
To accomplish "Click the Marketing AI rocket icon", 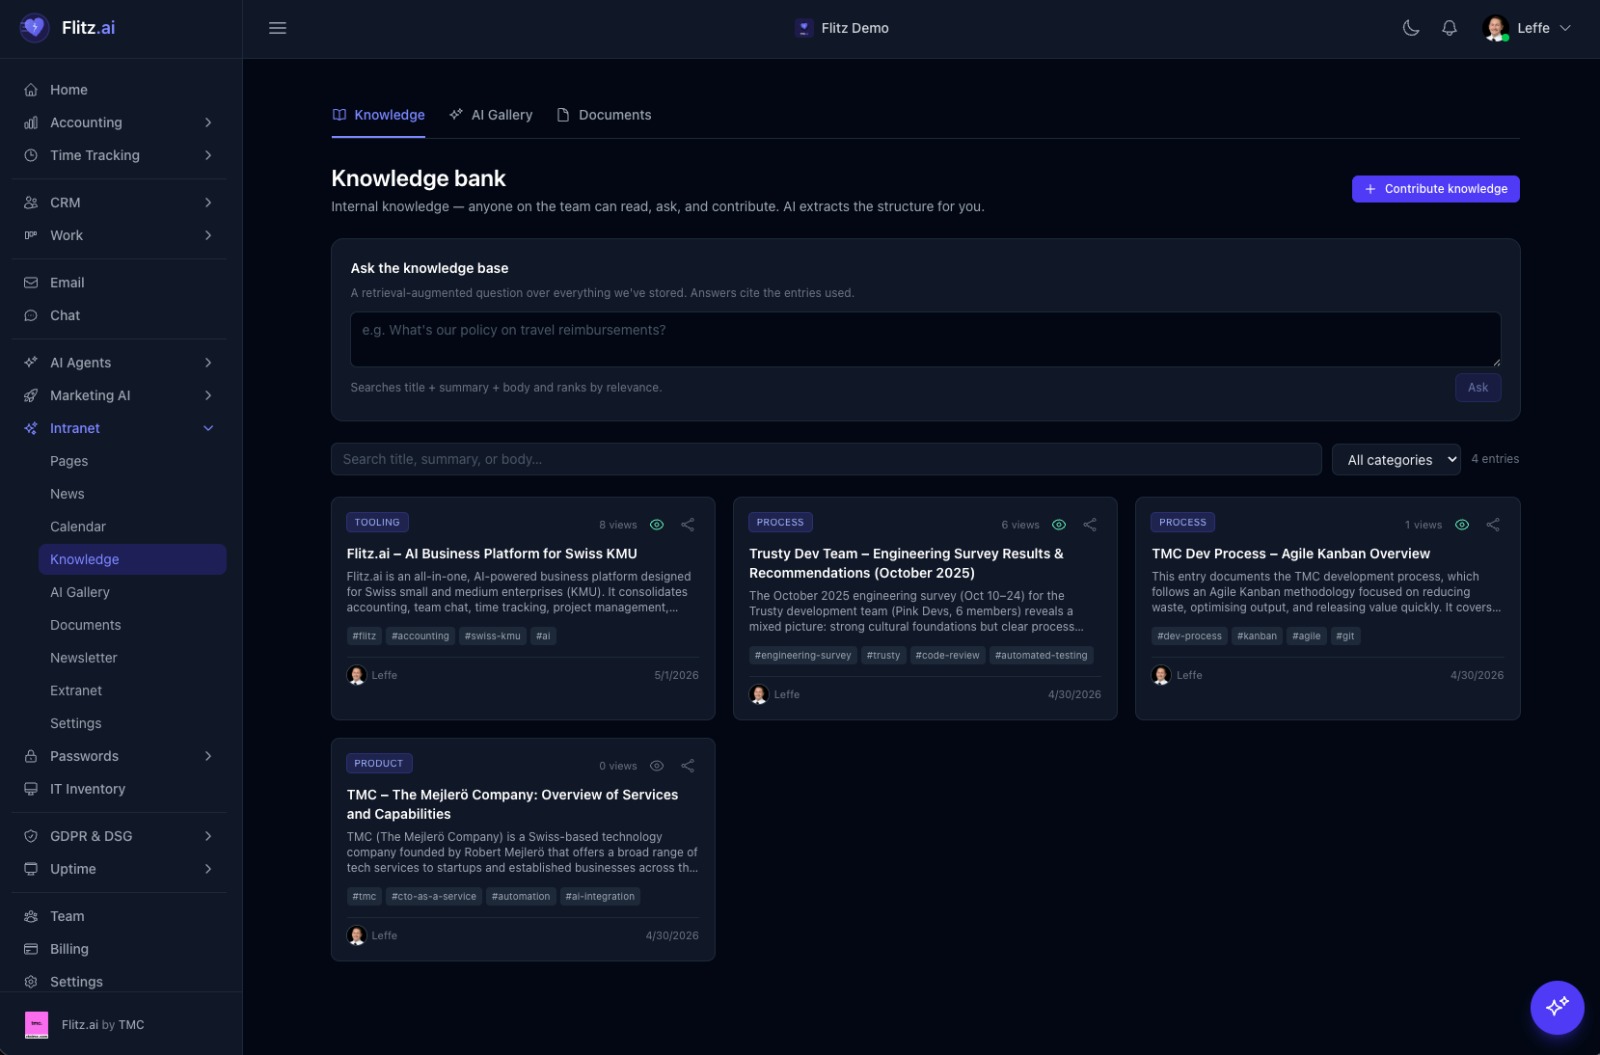I will point(31,396).
